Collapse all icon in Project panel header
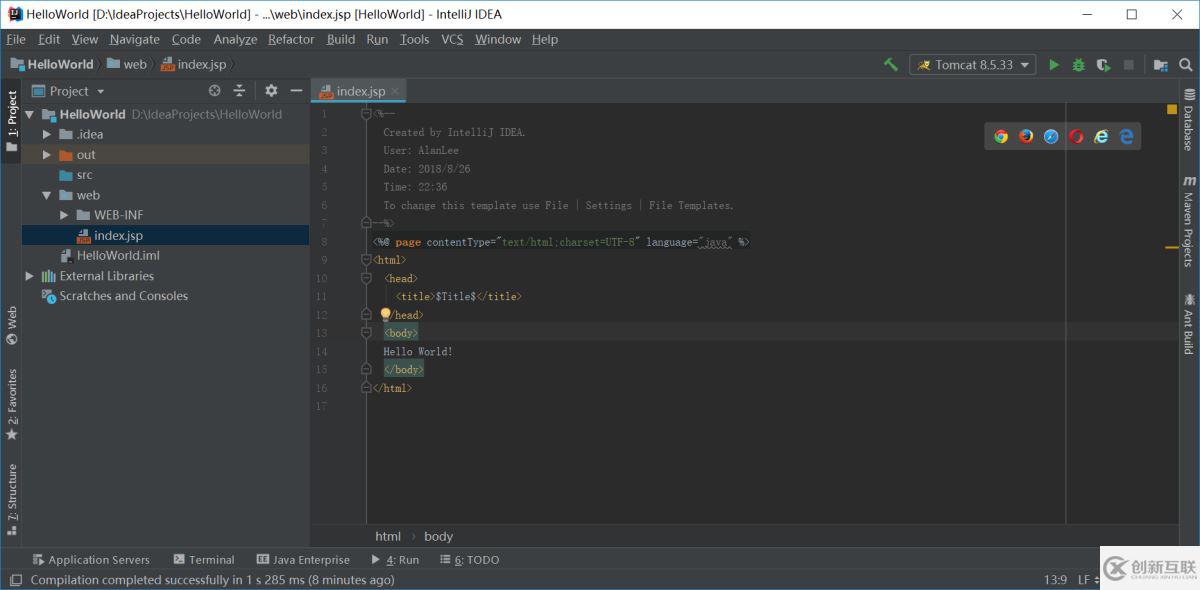 [x=239, y=90]
